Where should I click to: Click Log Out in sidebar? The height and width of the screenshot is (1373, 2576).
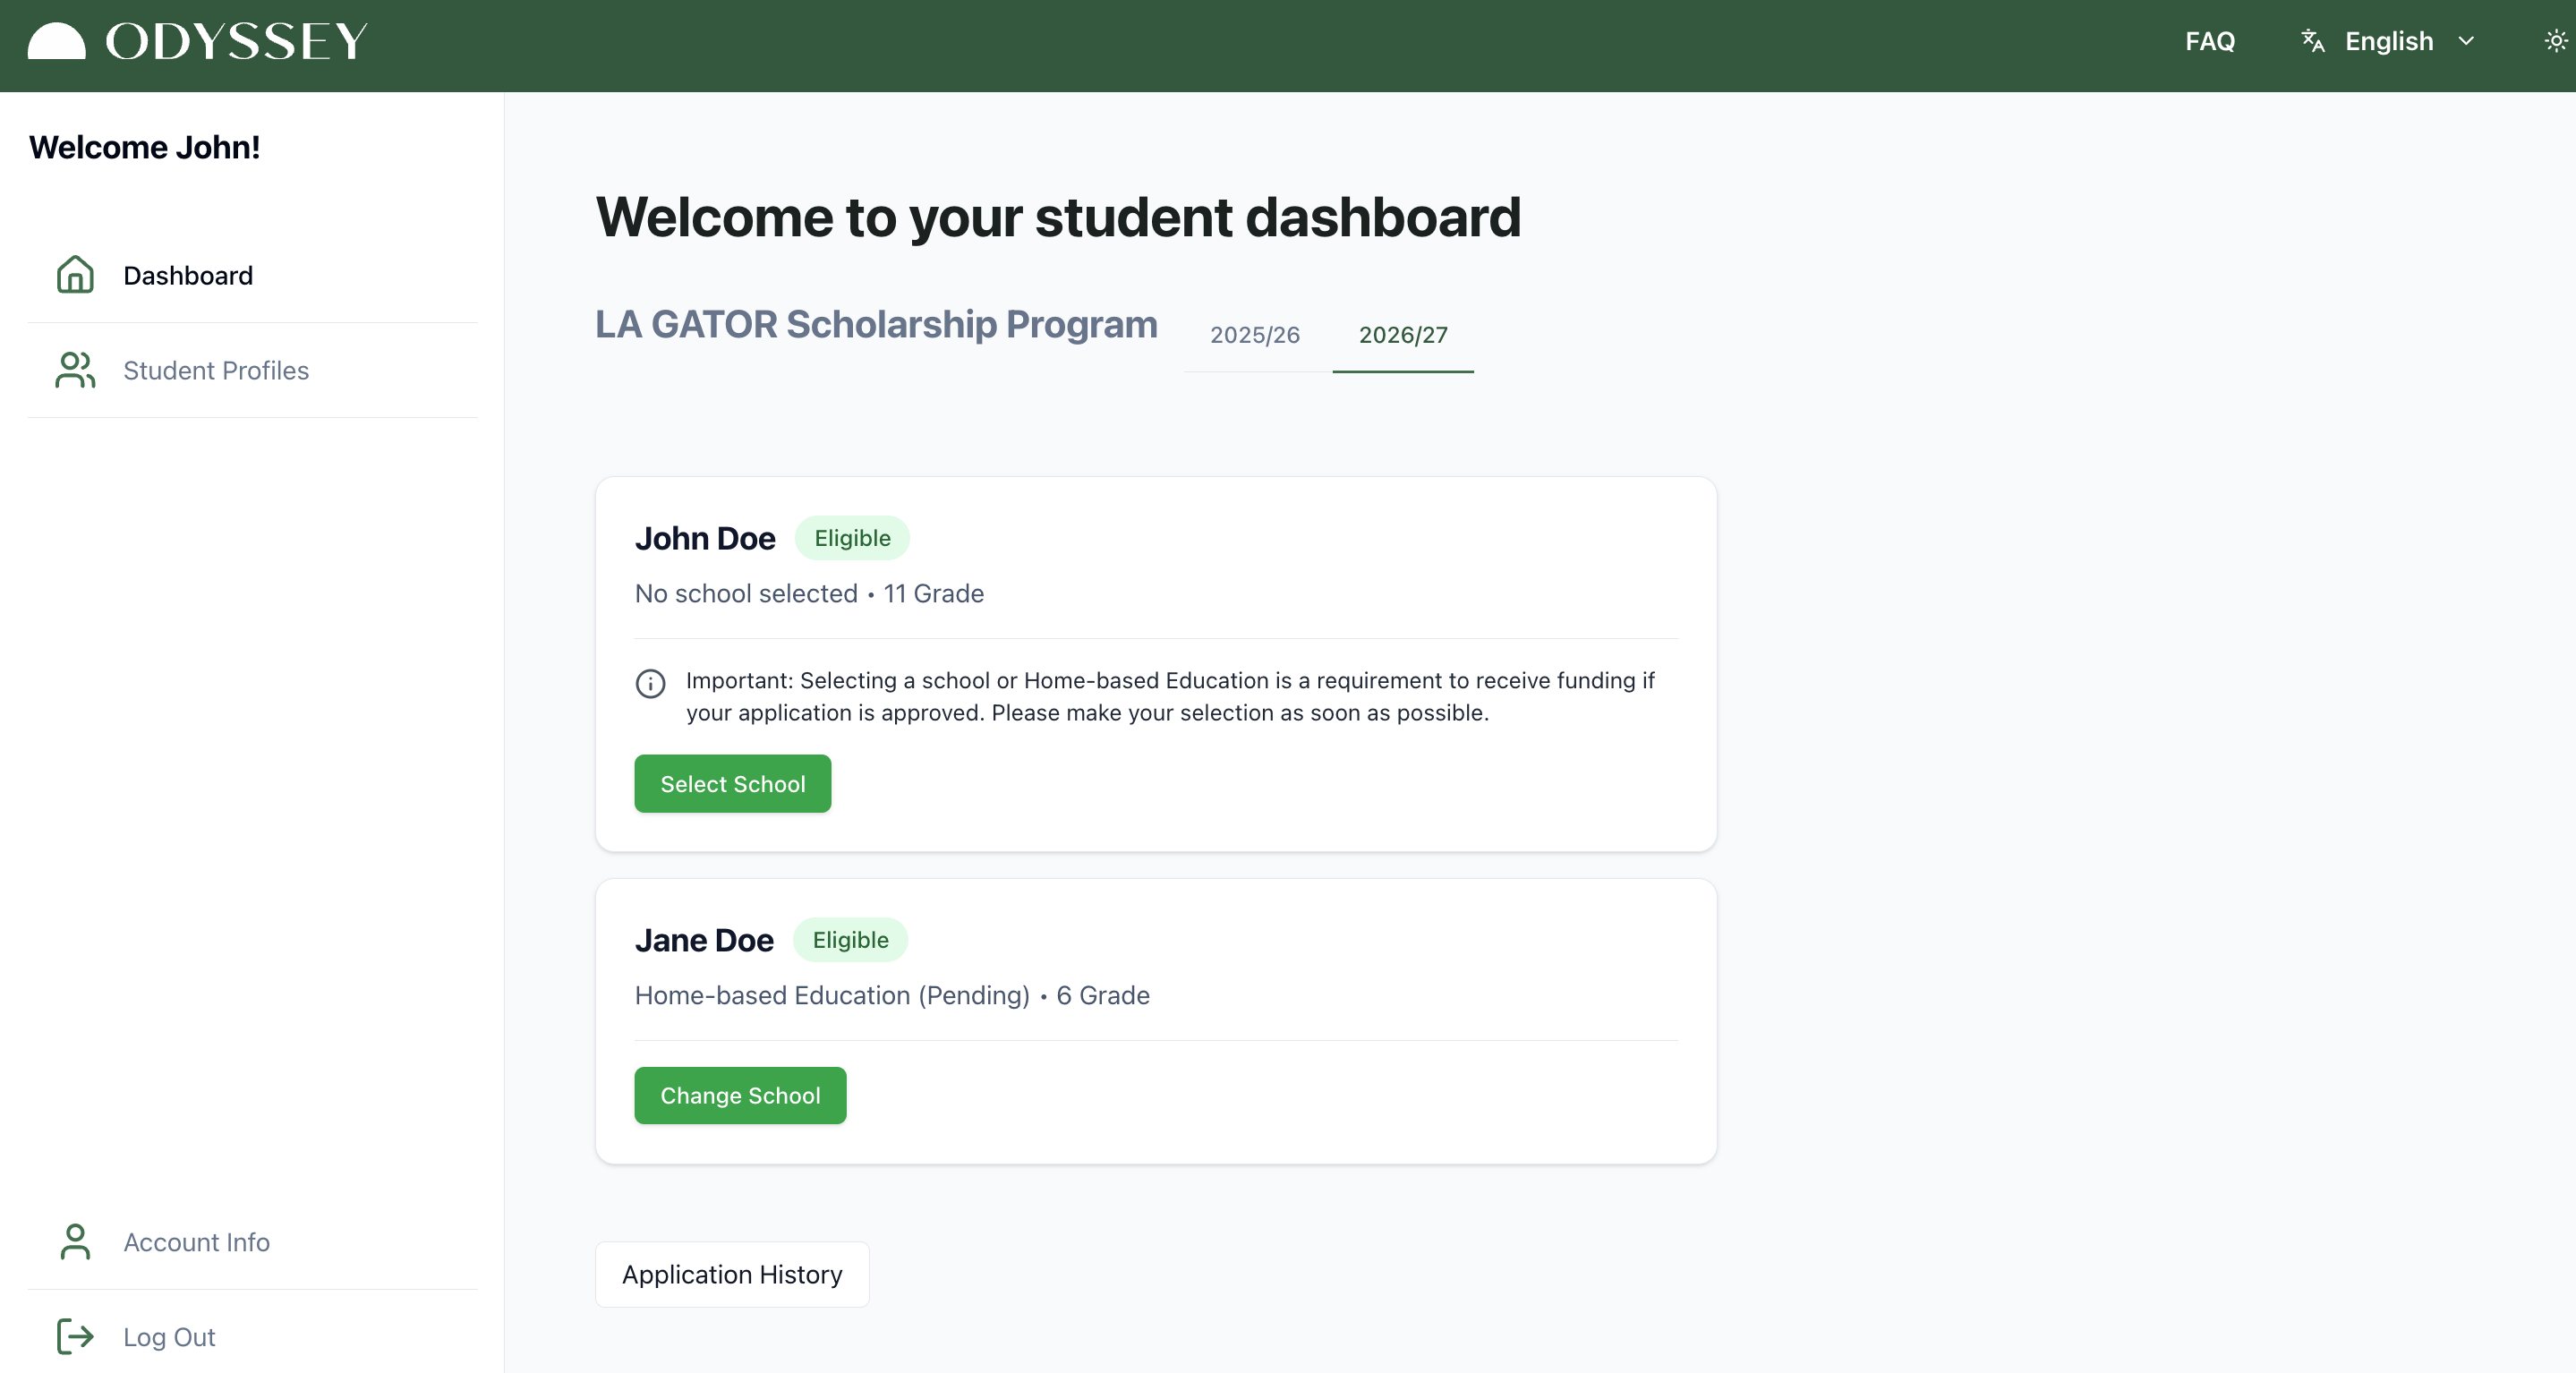[x=169, y=1337]
